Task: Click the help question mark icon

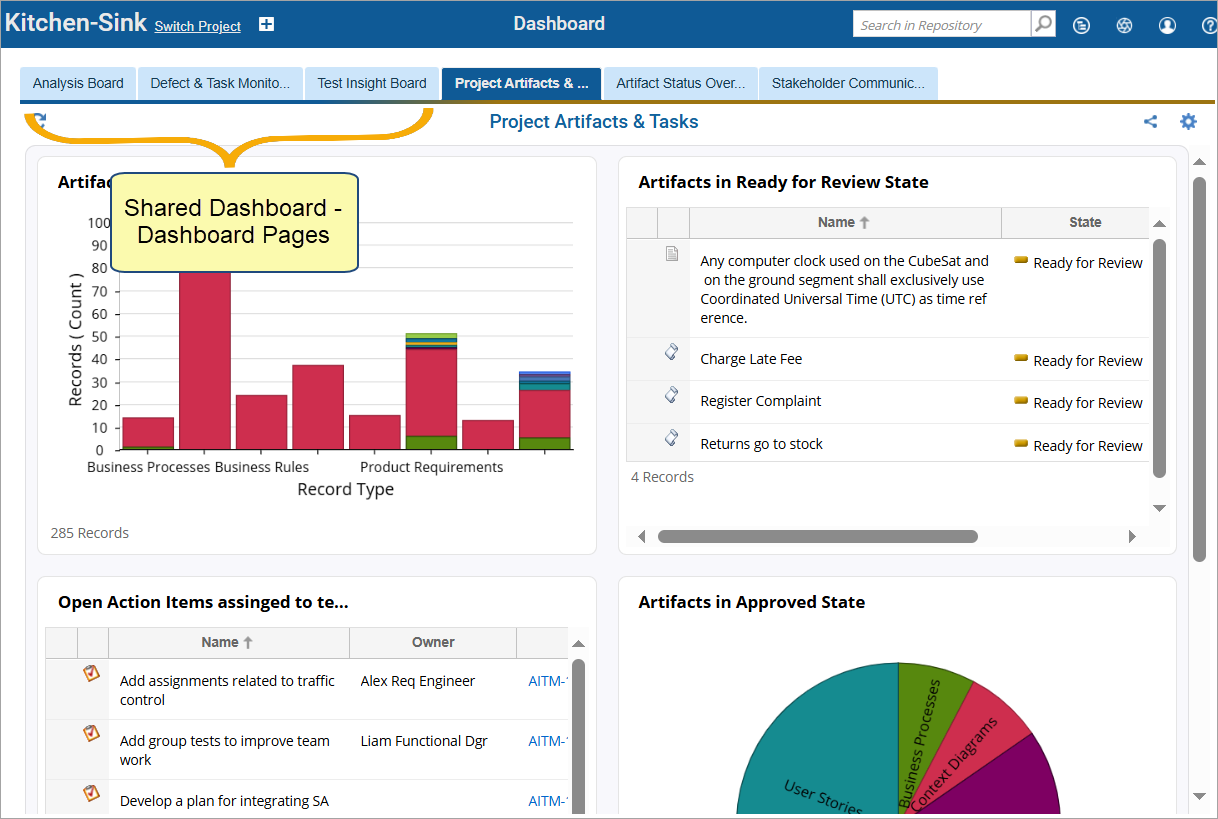Action: pyautogui.click(x=1208, y=26)
